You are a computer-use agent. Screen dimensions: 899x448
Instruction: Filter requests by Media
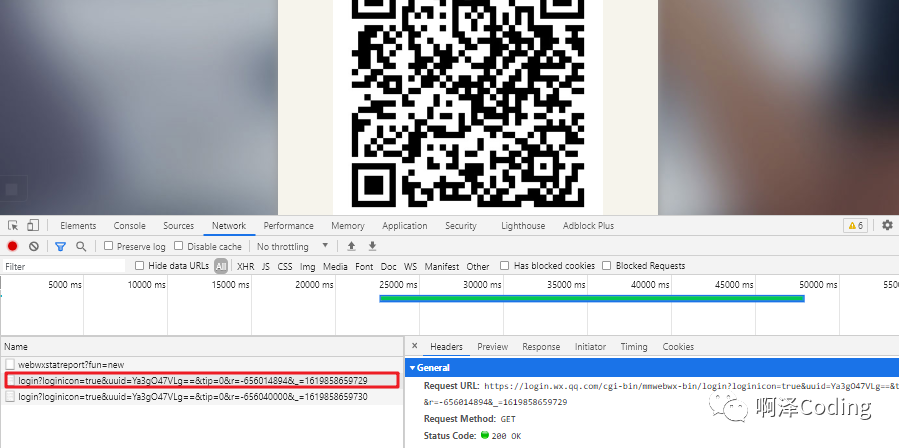335,266
